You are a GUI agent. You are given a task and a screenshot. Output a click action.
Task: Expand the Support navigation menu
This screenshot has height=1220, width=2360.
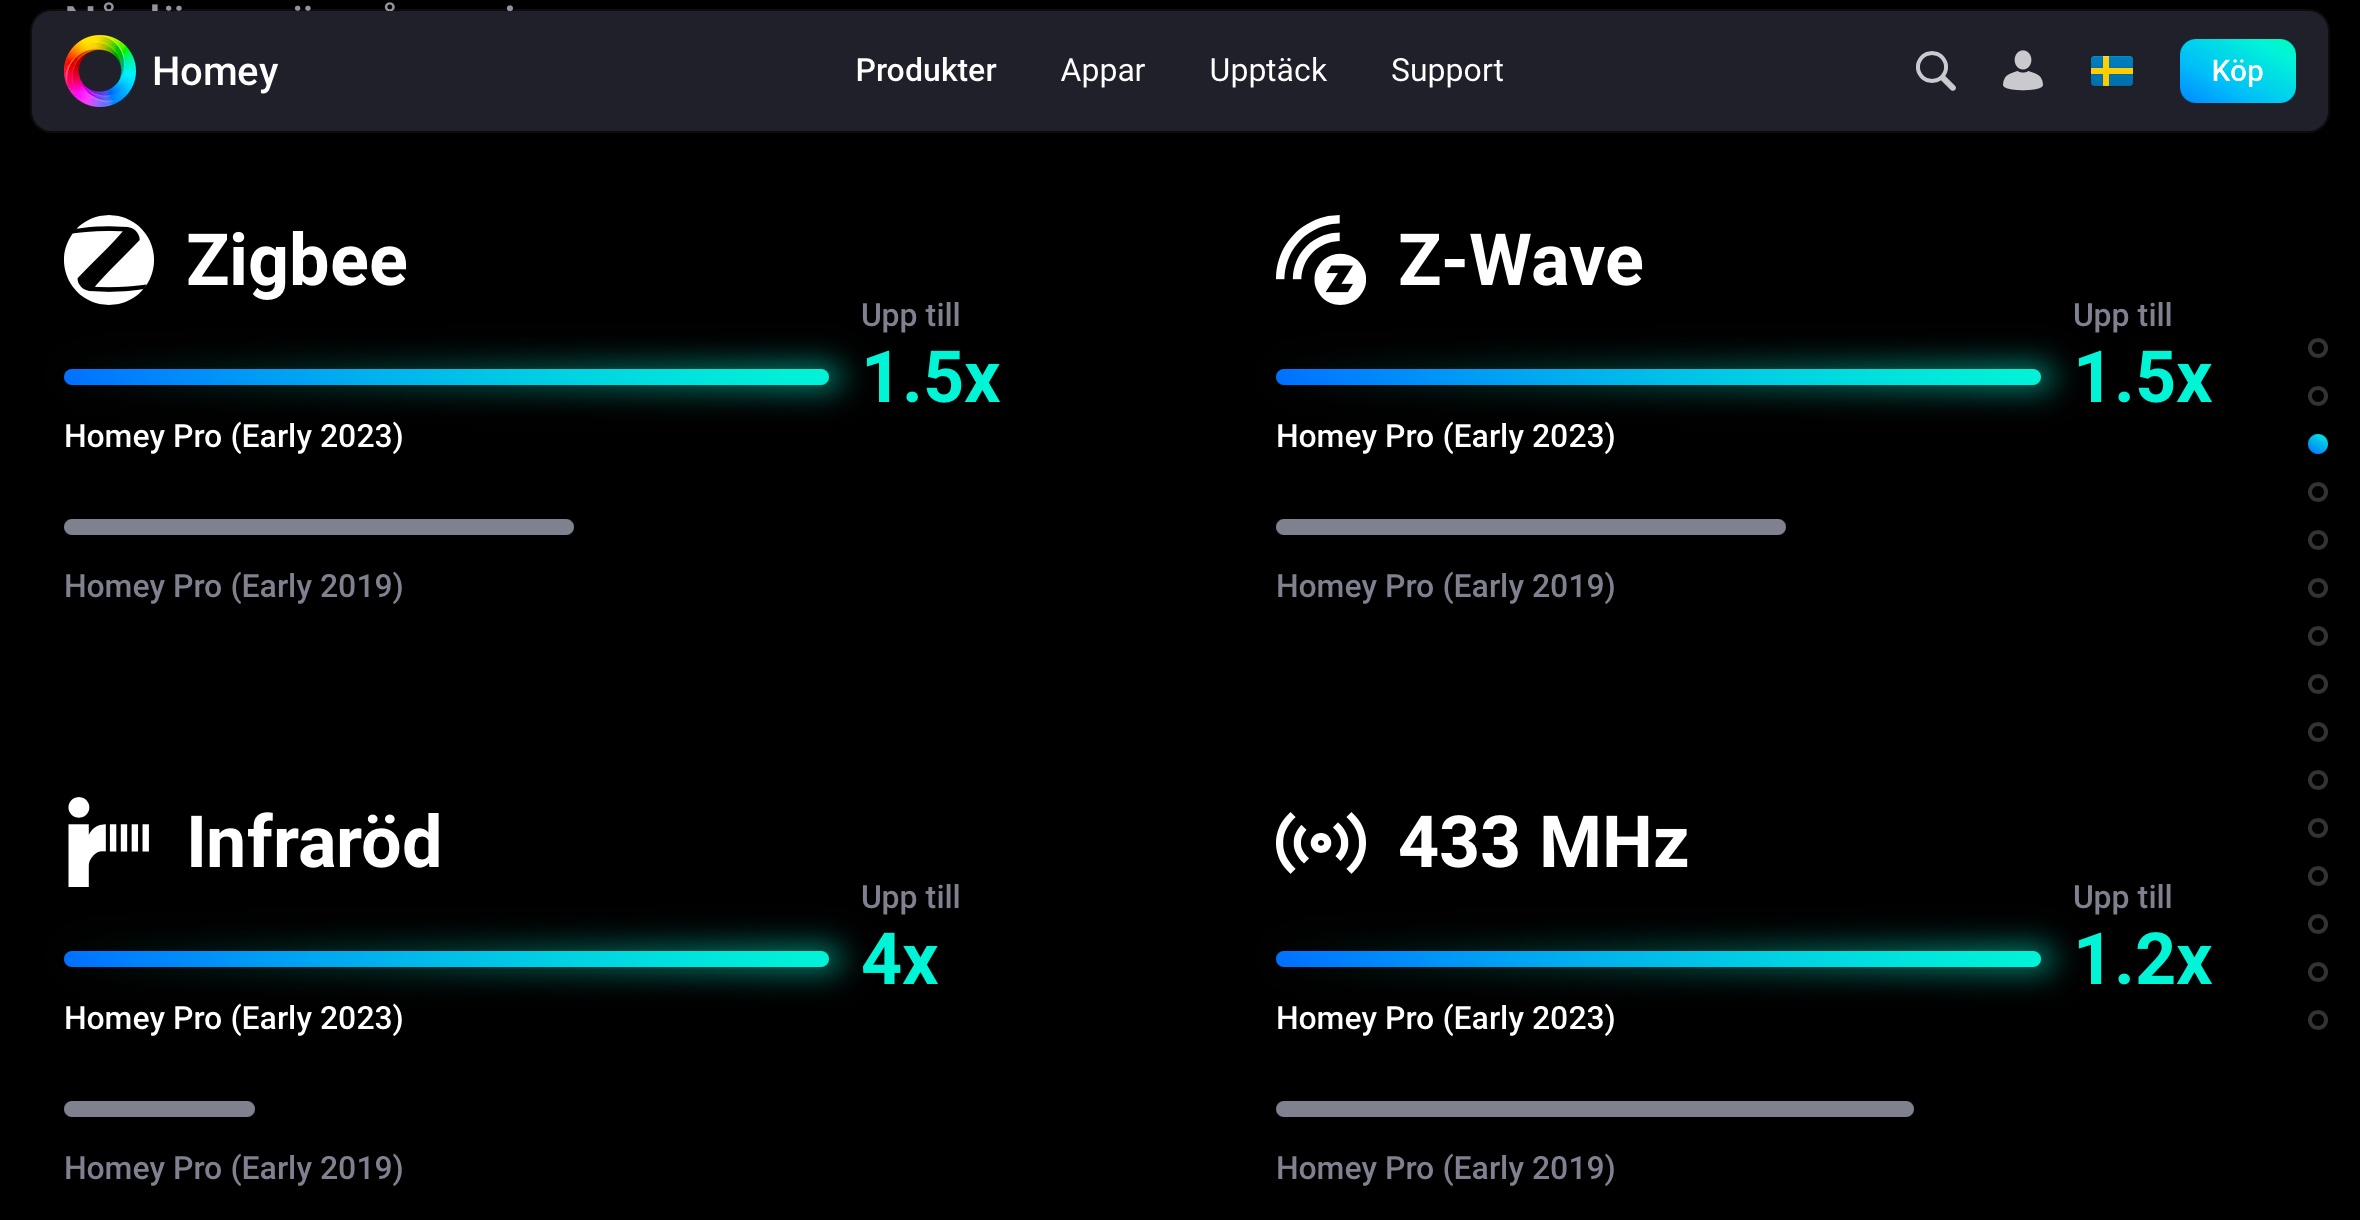point(1446,71)
